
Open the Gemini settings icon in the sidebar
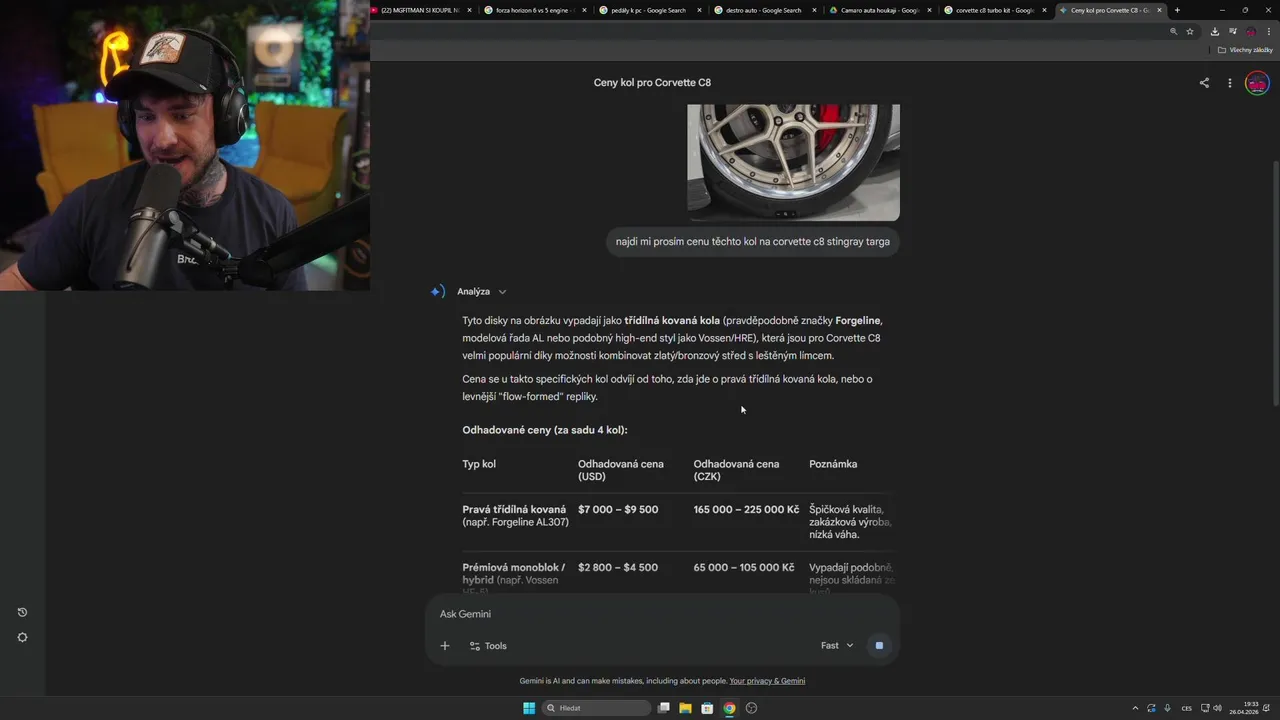[x=22, y=637]
